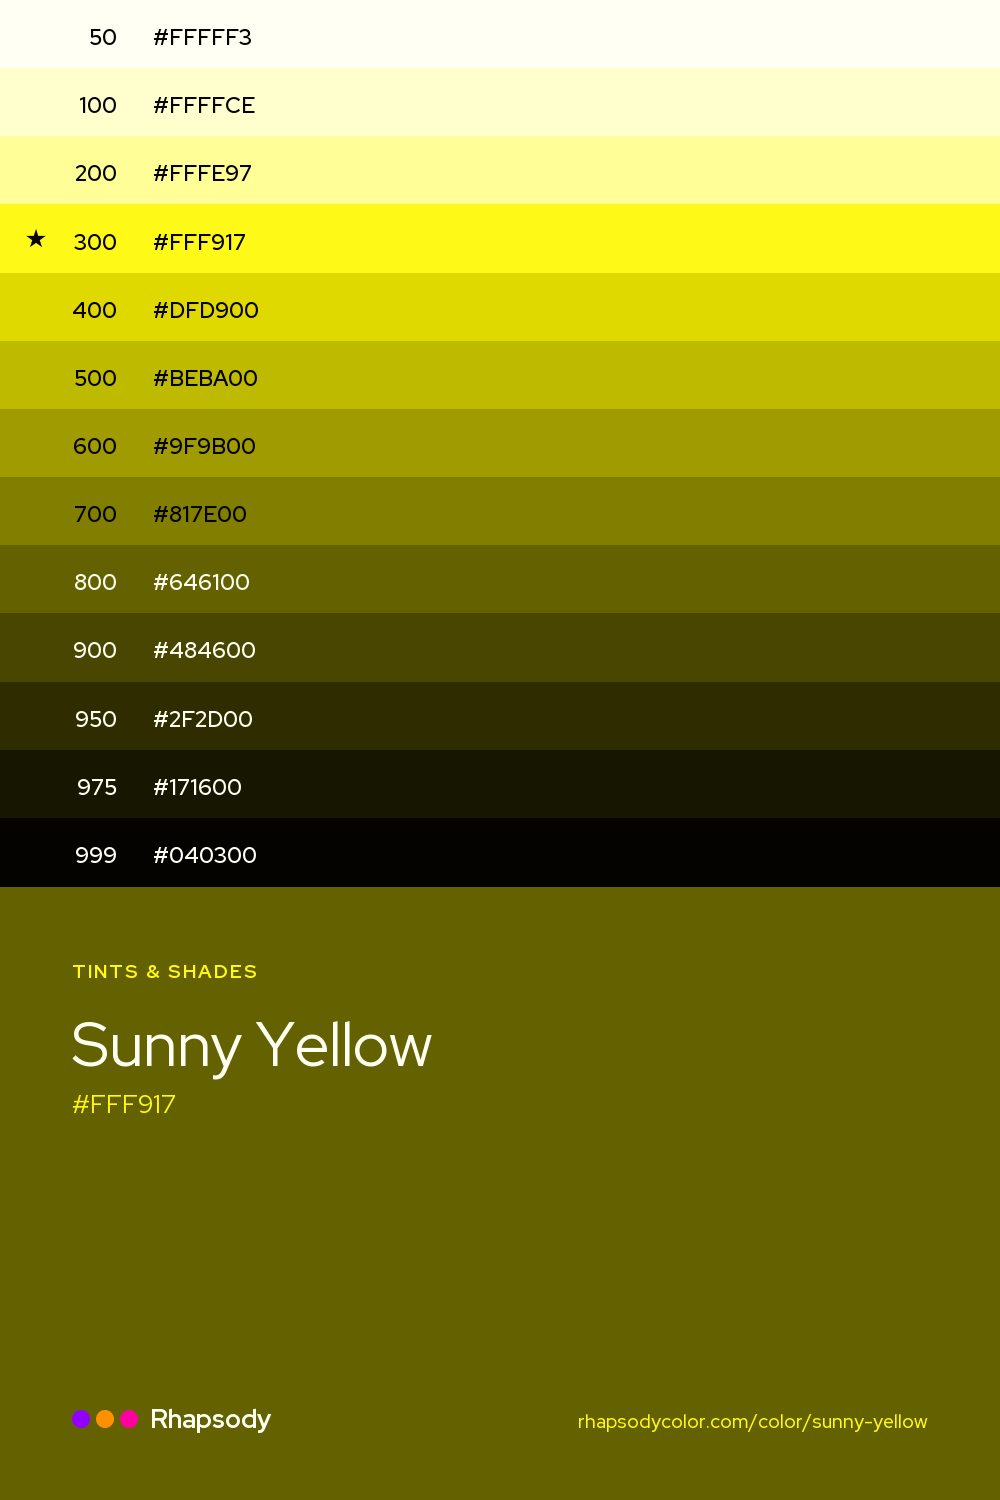Screen dimensions: 1000x1500
Task: Click the purple dot in Rhapsody logo
Action: click(x=81, y=1419)
